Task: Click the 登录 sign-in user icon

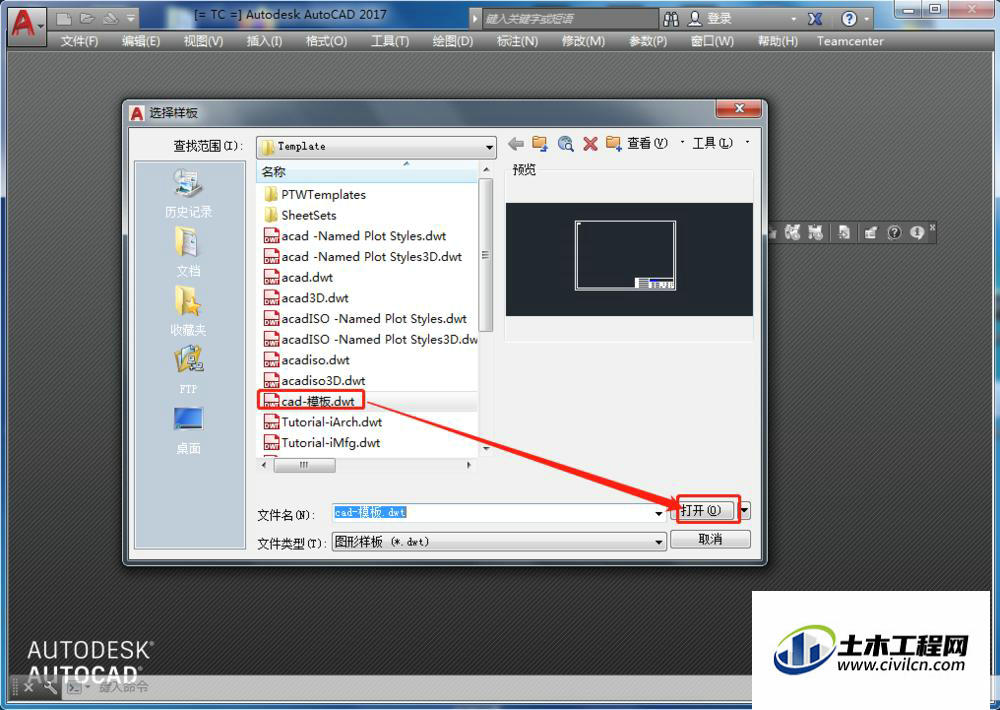Action: 695,19
